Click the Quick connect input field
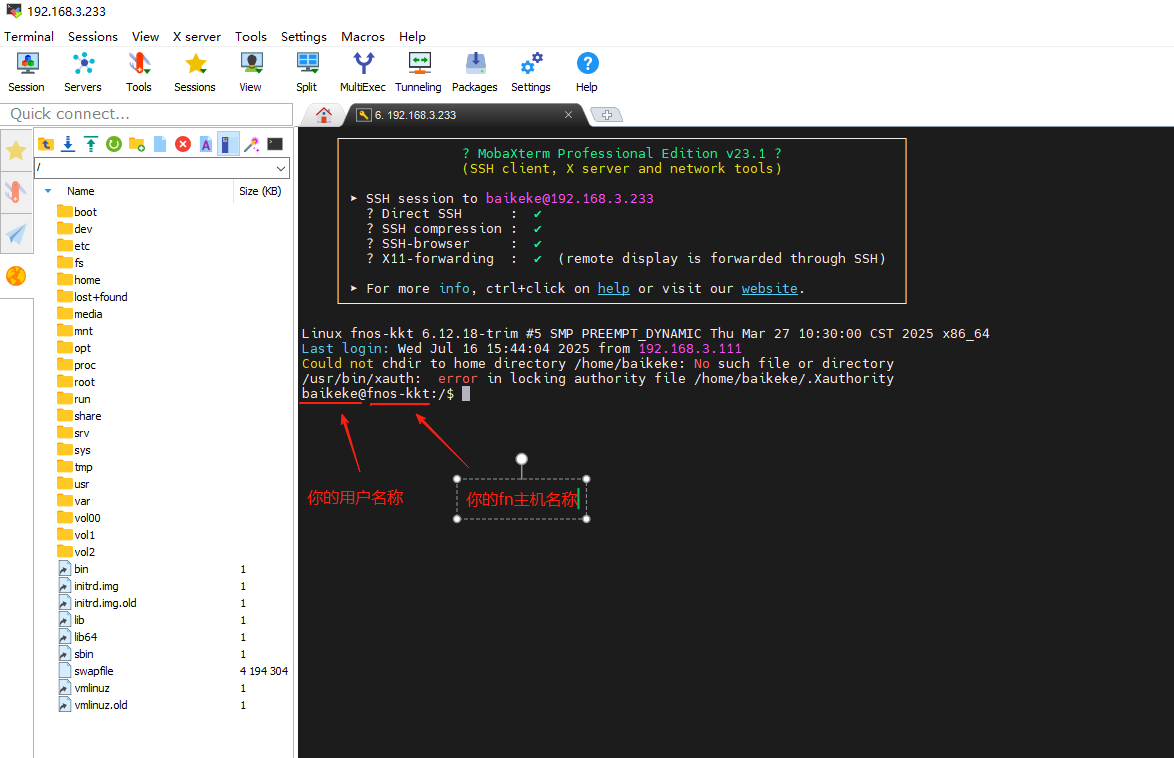The width and height of the screenshot is (1174, 758). (x=146, y=114)
